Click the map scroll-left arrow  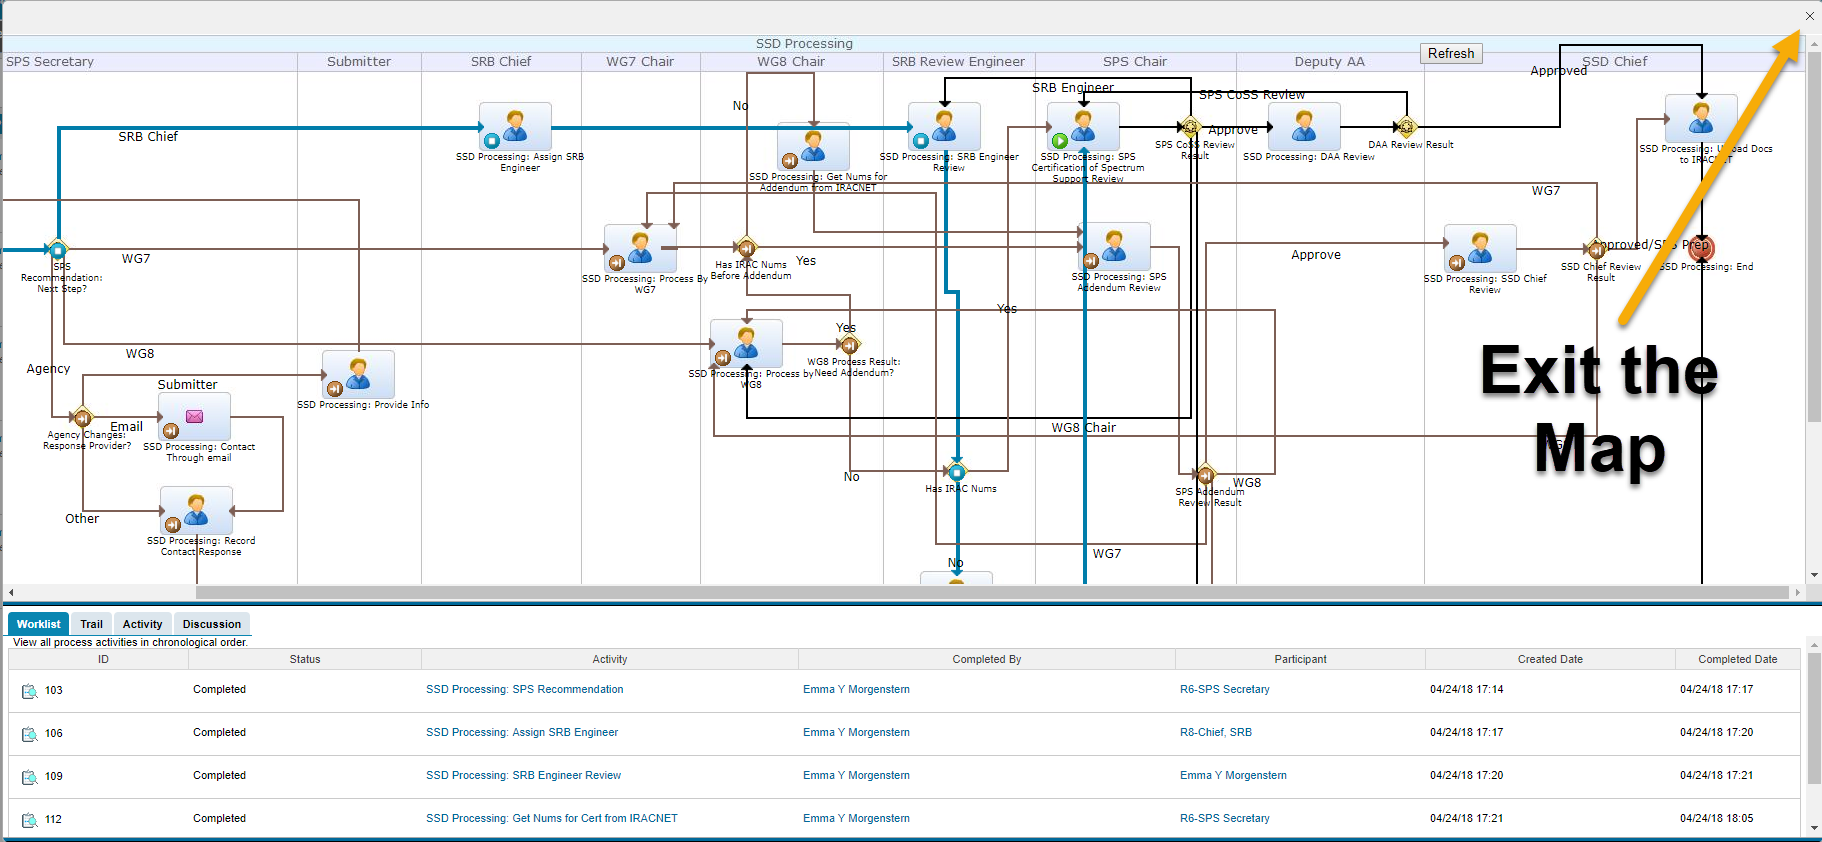point(10,592)
